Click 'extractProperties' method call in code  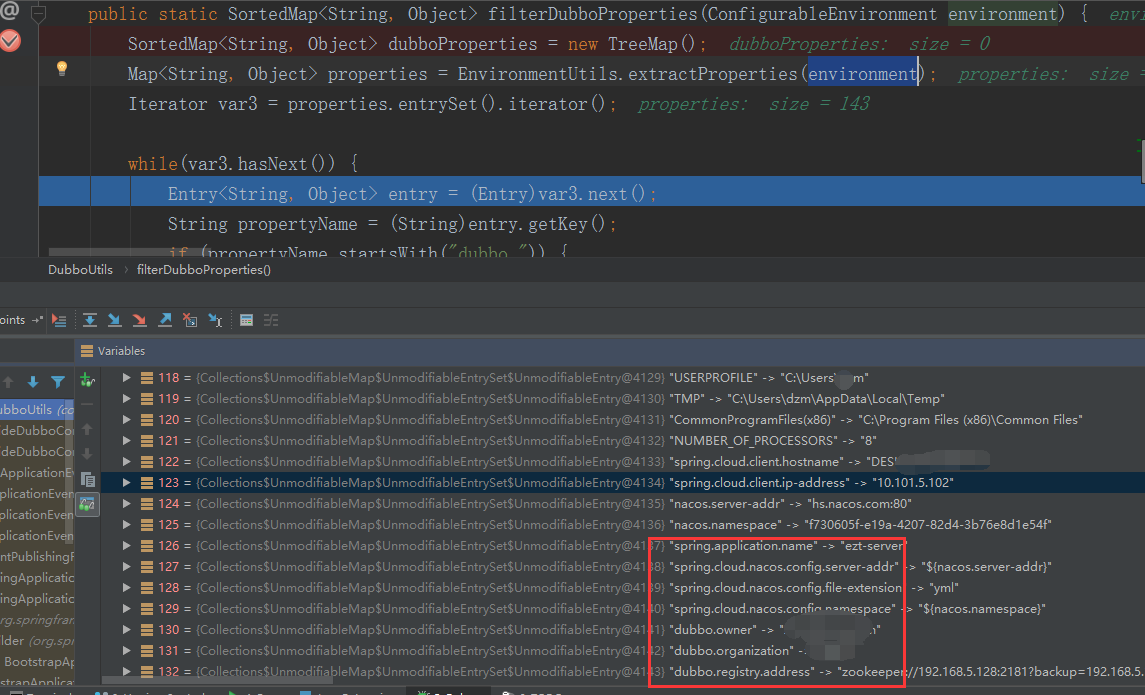click(x=713, y=74)
